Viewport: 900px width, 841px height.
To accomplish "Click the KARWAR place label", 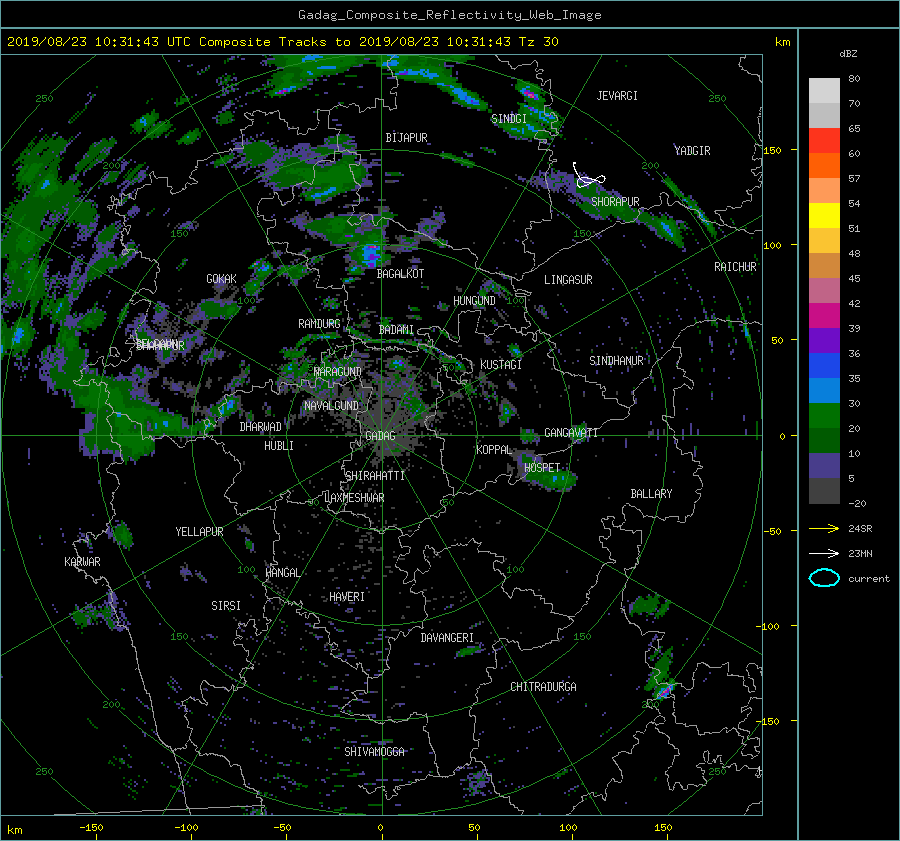I will click(82, 562).
